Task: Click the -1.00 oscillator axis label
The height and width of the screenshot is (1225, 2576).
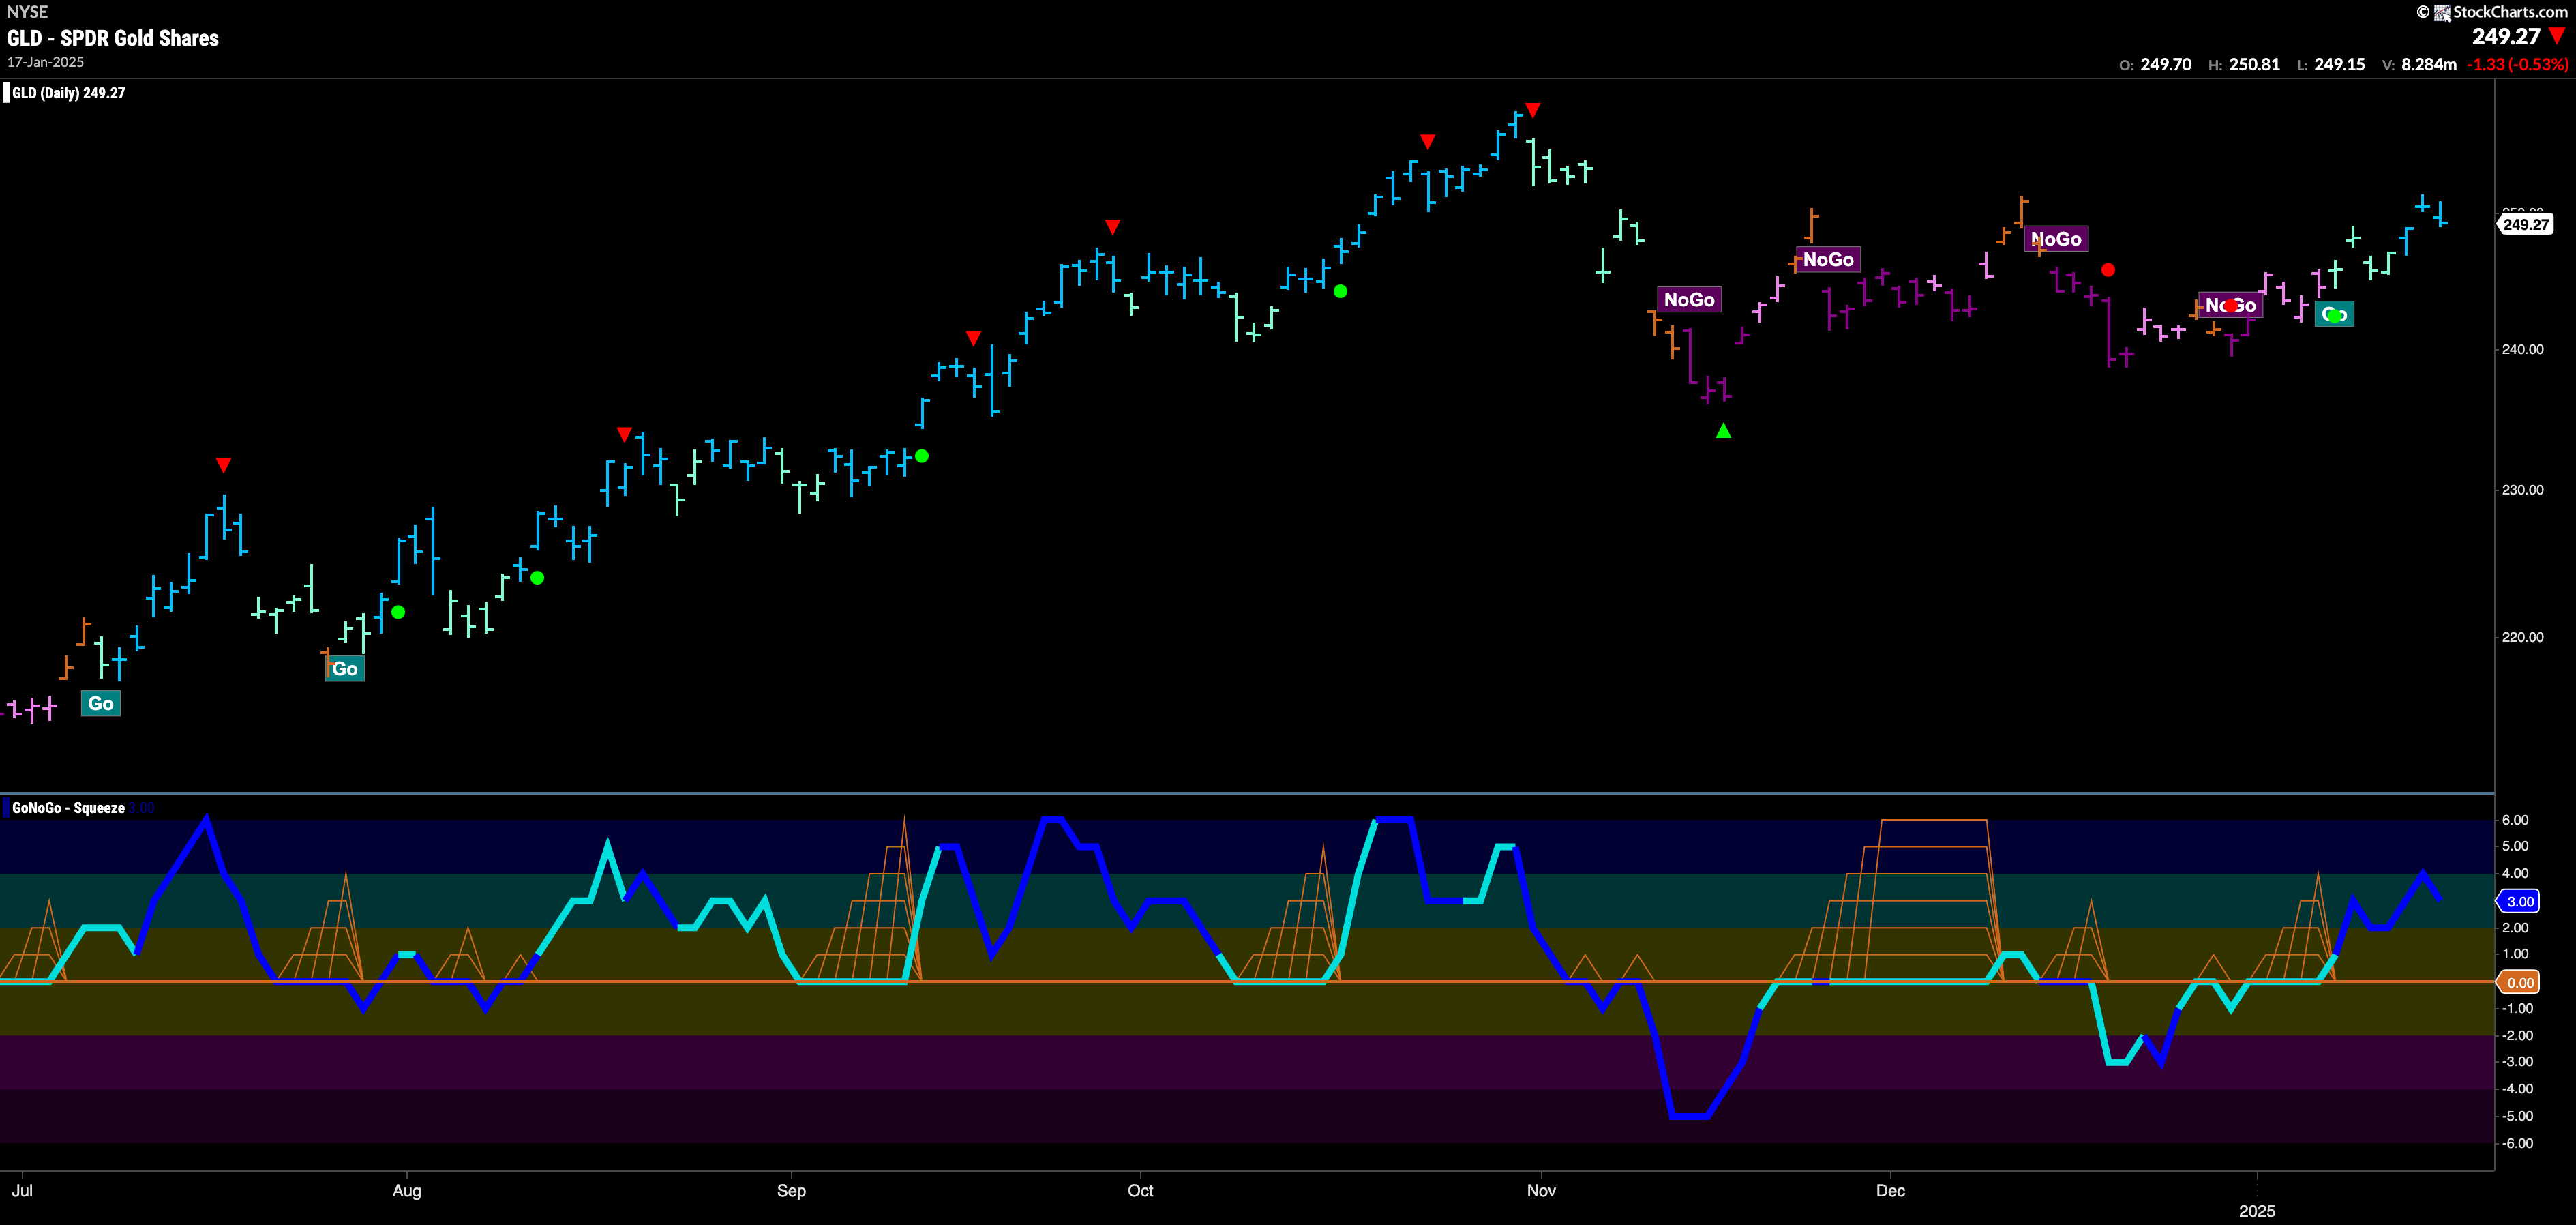Action: (2517, 1009)
